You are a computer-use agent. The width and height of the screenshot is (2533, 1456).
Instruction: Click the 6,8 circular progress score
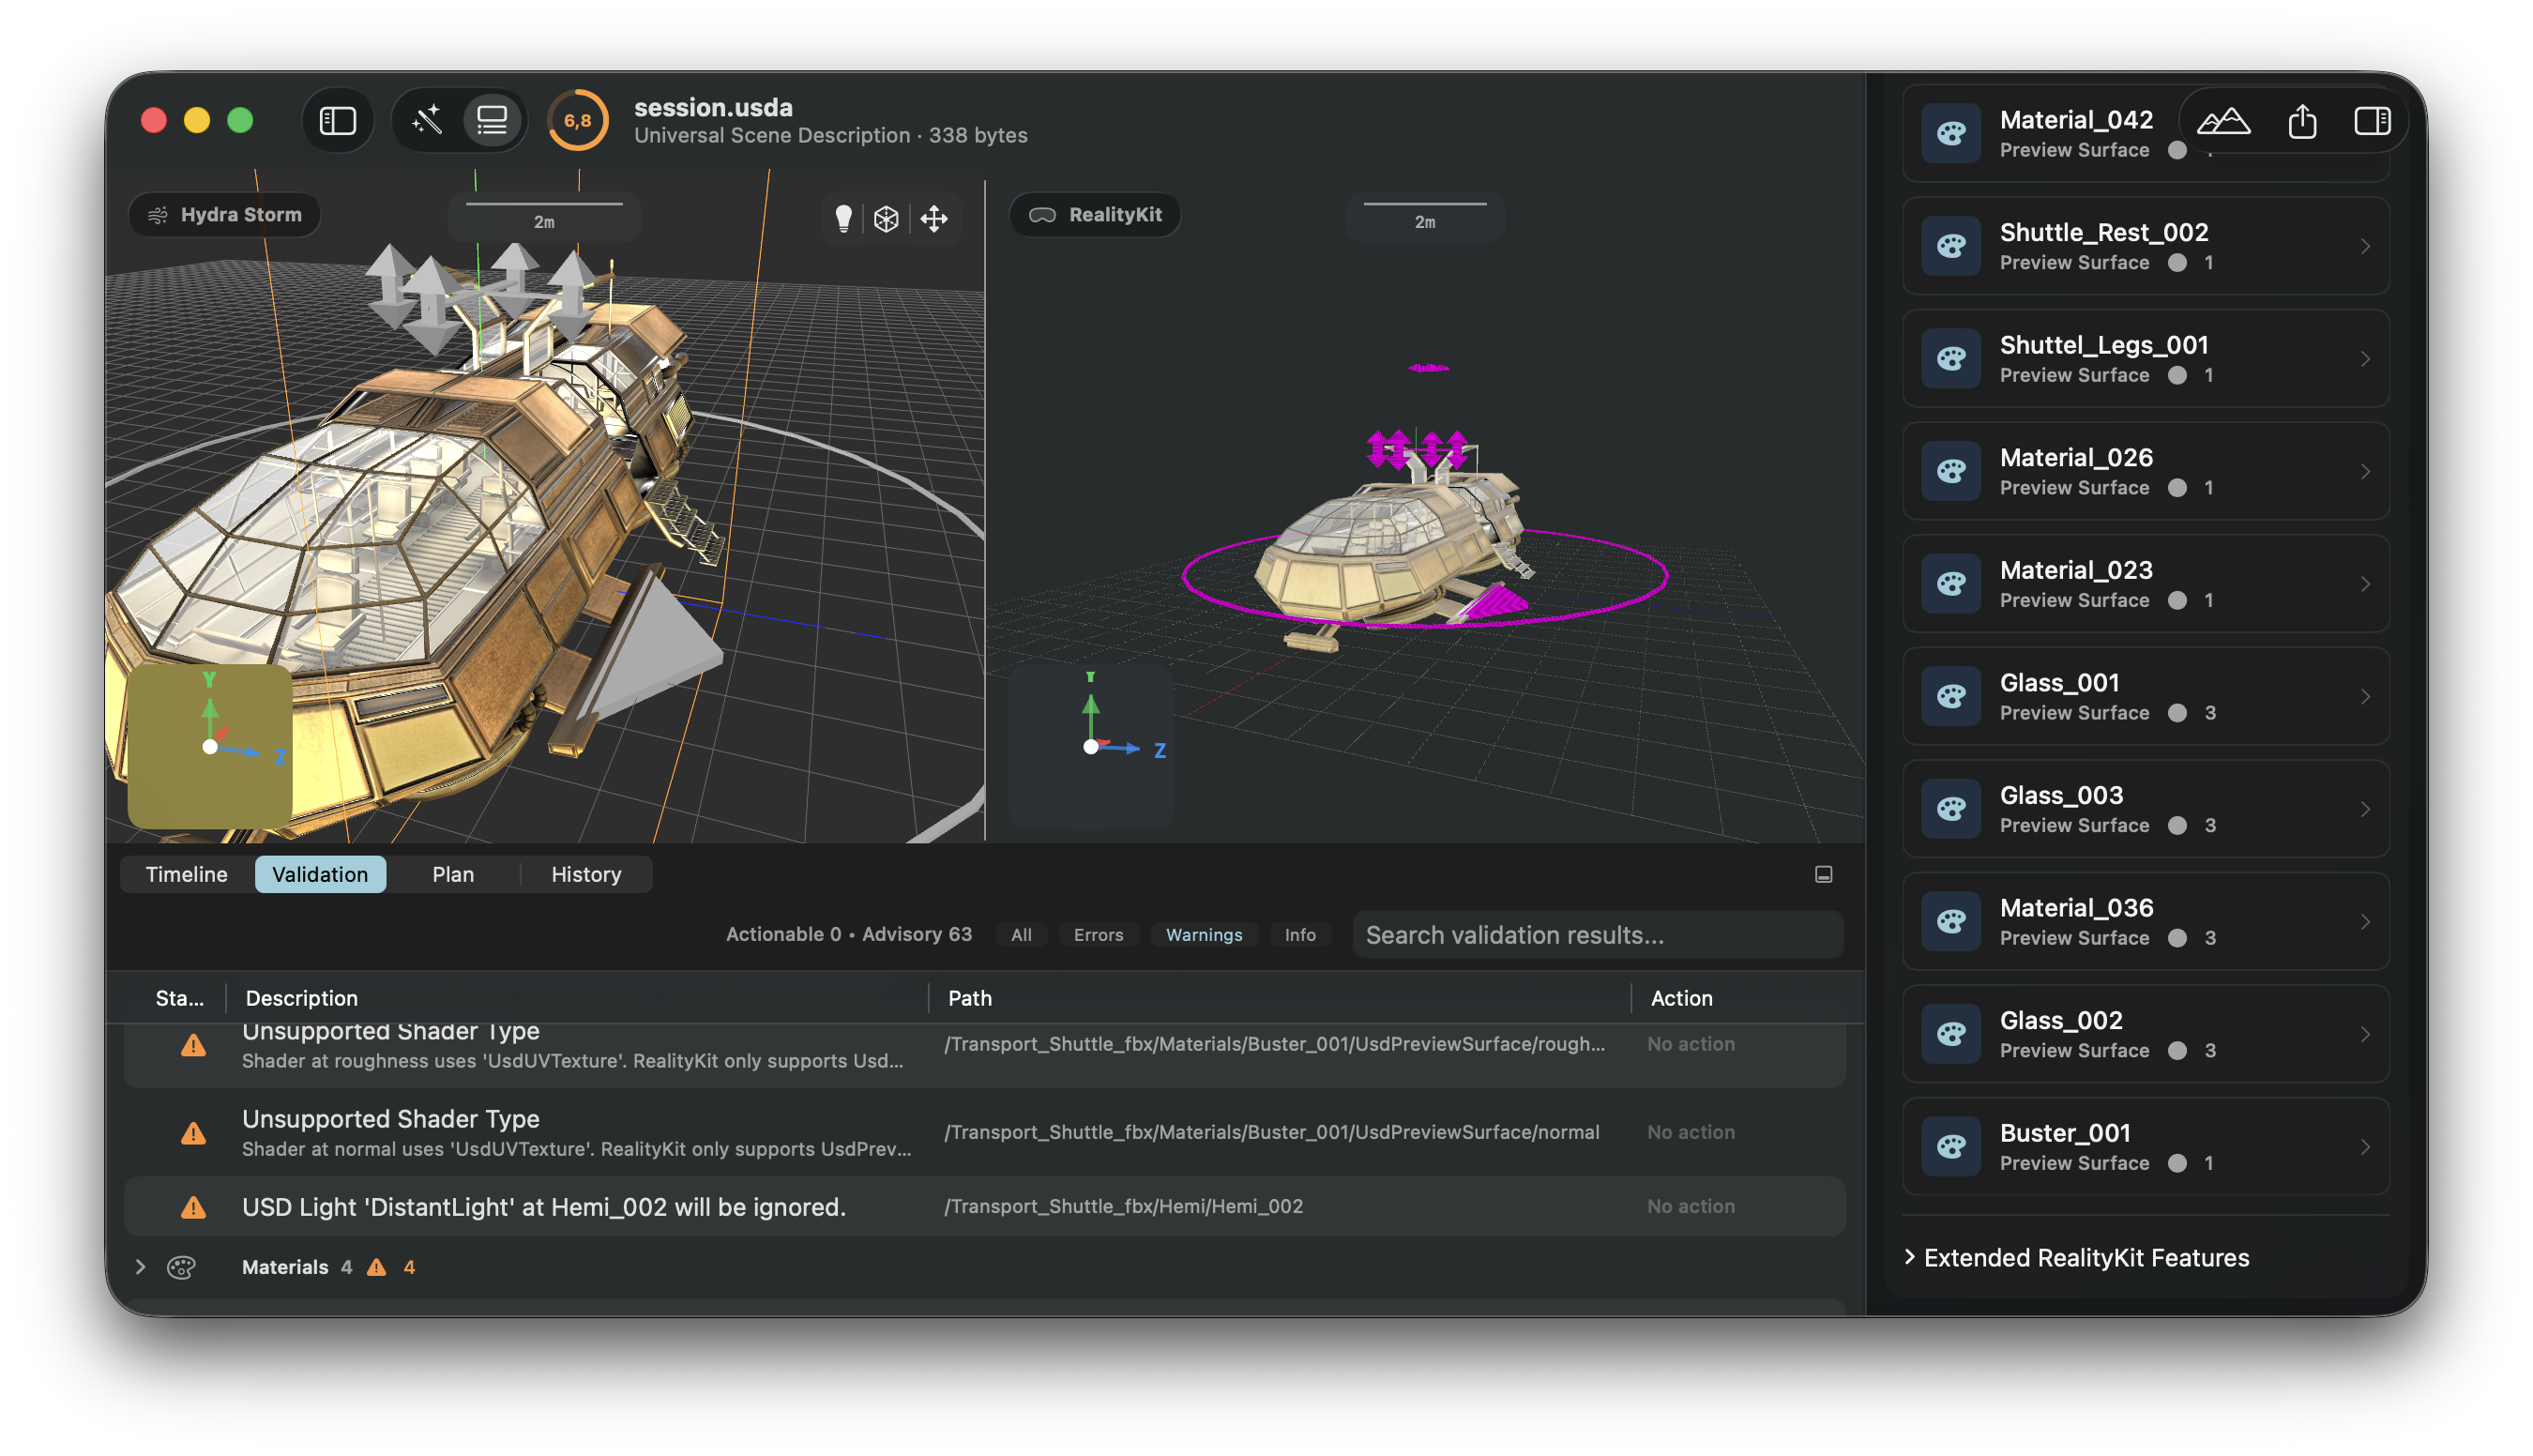pyautogui.click(x=577, y=121)
